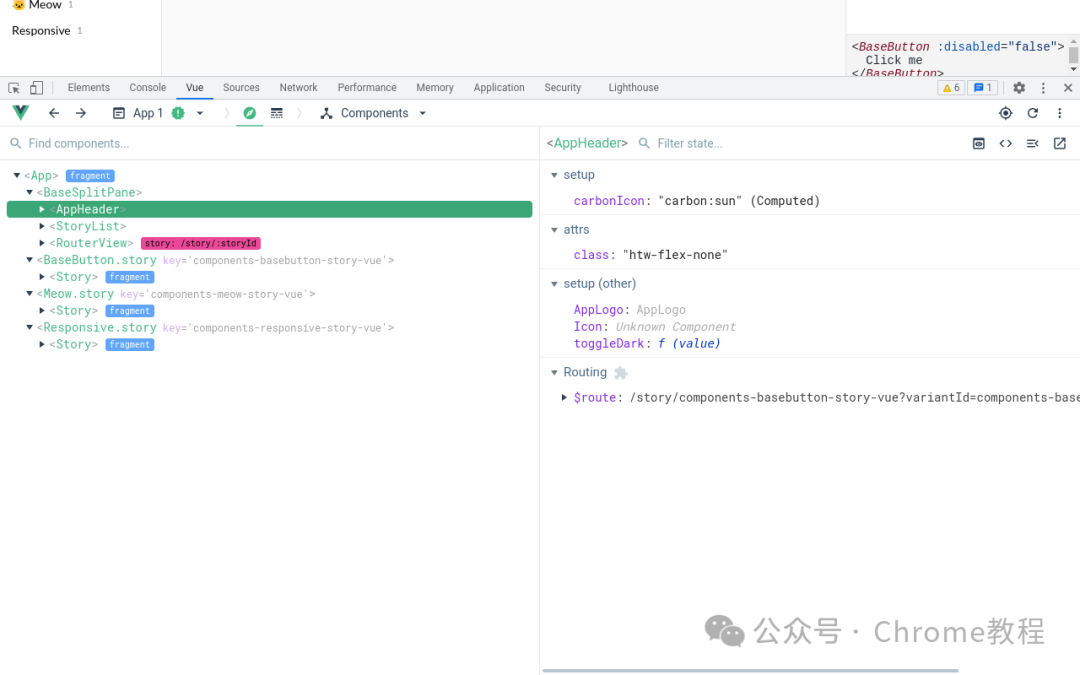The width and height of the screenshot is (1080, 675).
Task: Click the horizontal scrollbar in state panel
Action: (750, 670)
